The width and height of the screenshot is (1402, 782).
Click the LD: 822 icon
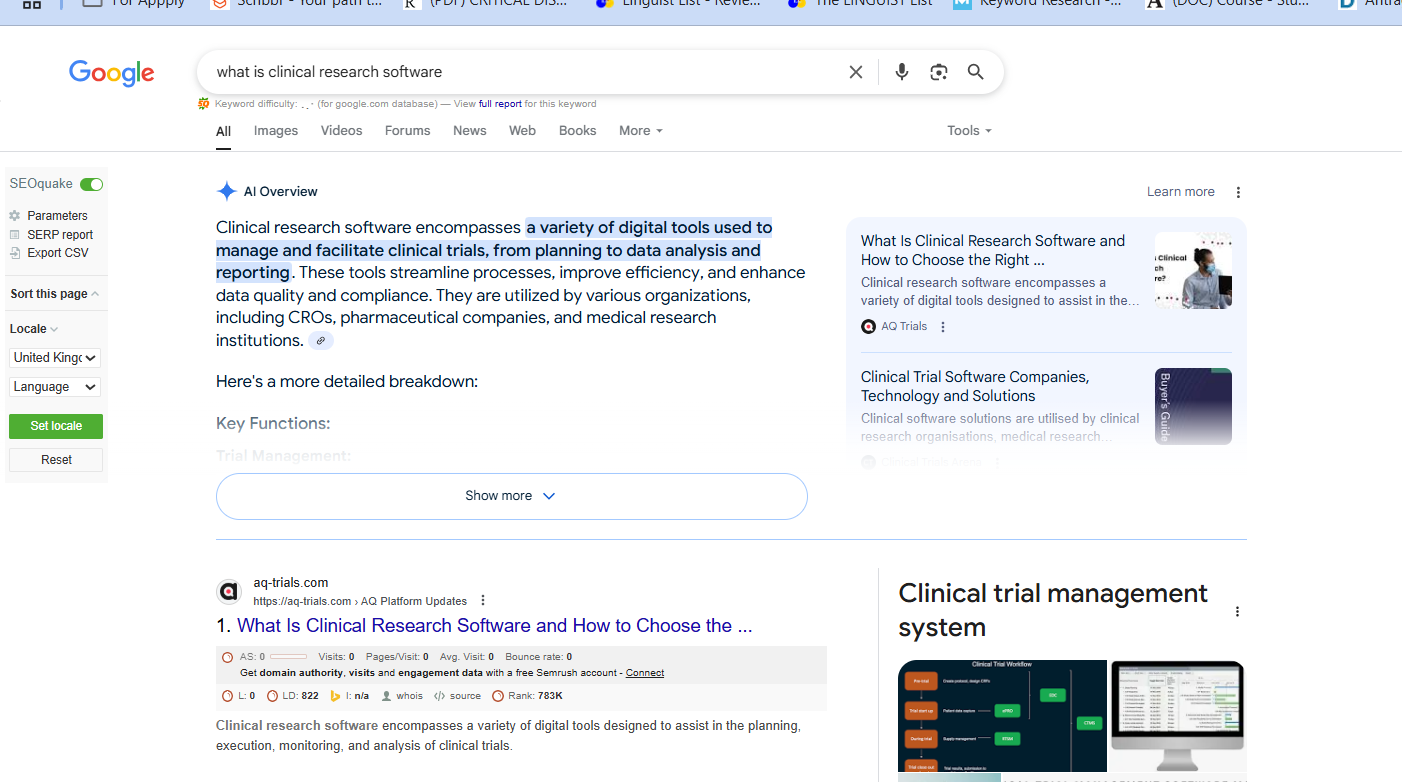[x=273, y=696]
